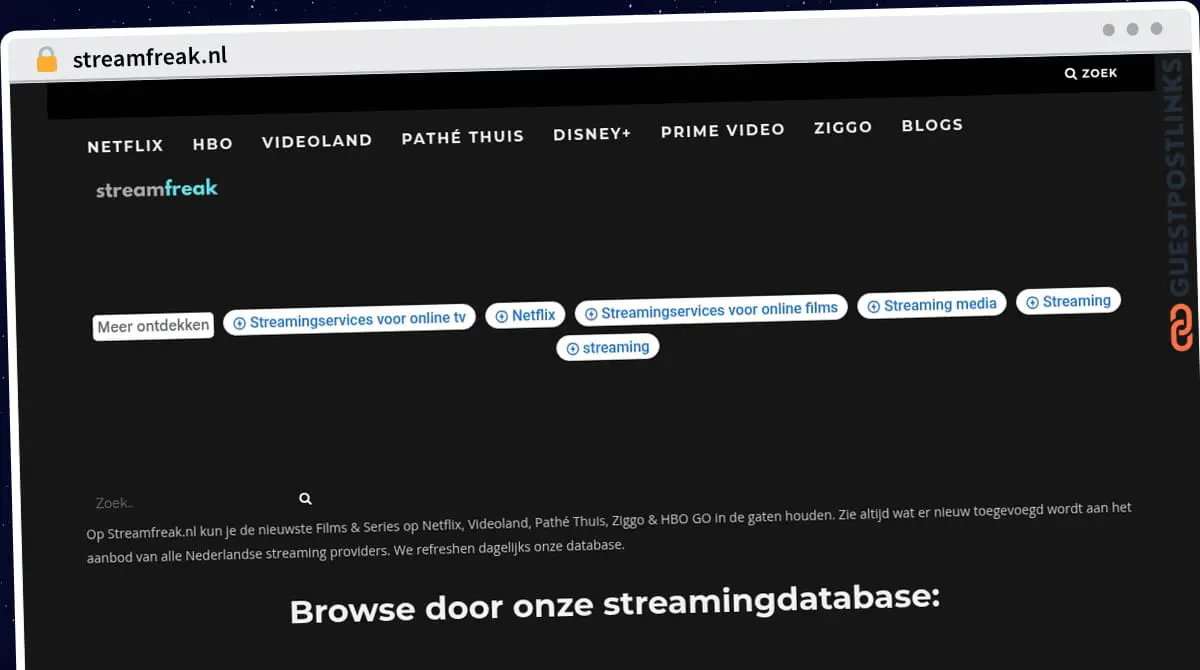Image resolution: width=1200 pixels, height=670 pixels.
Task: Open the Streaming media suggestion chip
Action: pos(931,305)
